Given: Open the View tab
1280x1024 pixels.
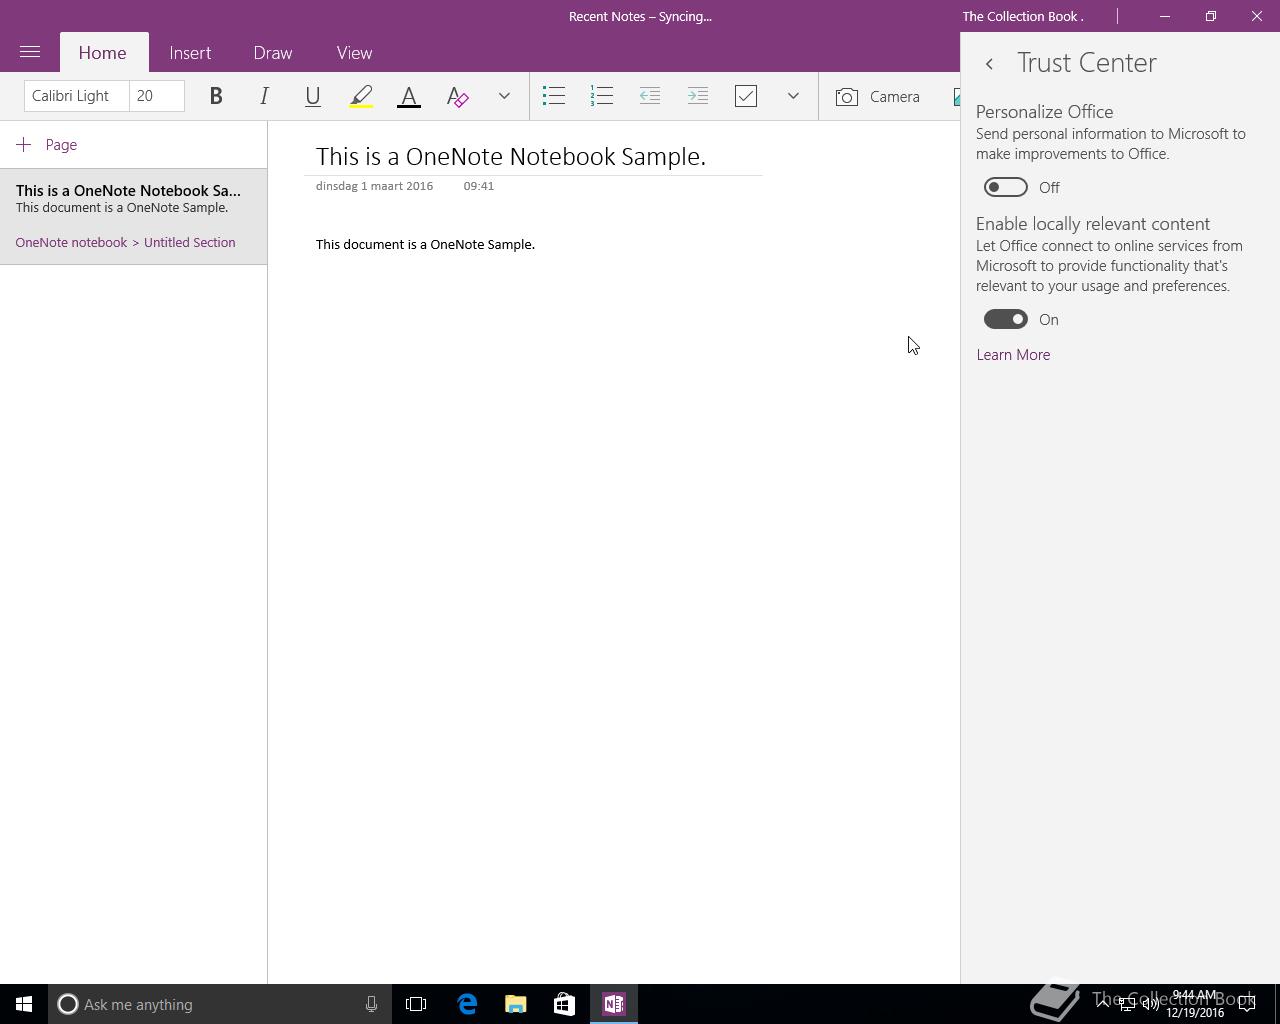Looking at the screenshot, I should point(354,53).
